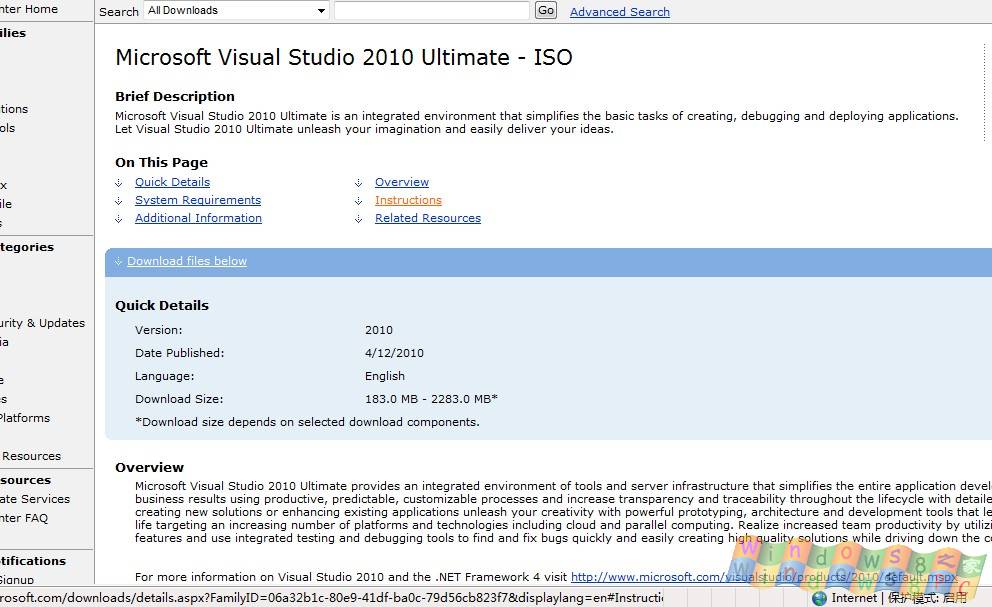
Task: Open the Signup sidebar link under Notifications
Action: coord(17,579)
